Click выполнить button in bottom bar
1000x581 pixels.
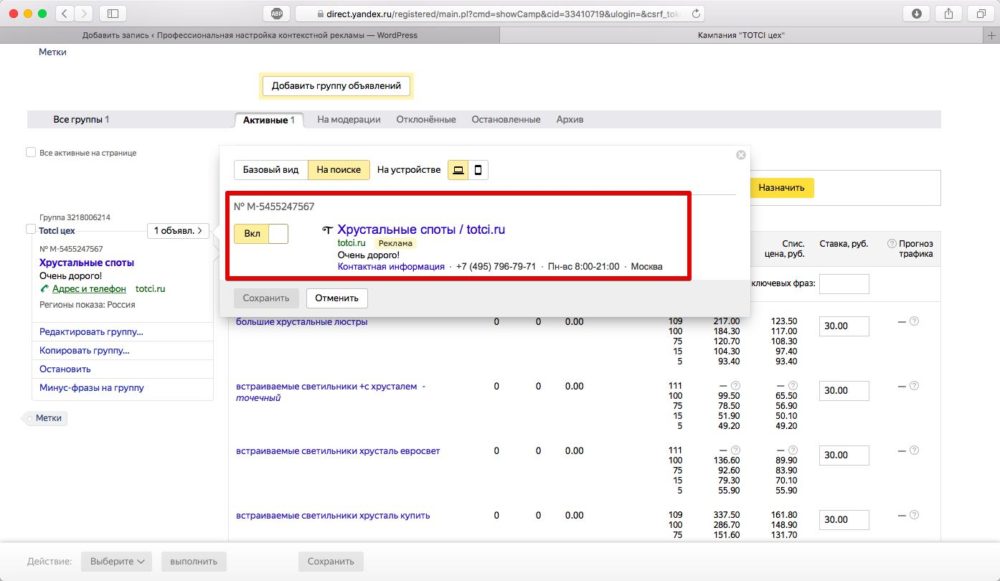pyautogui.click(x=194, y=561)
